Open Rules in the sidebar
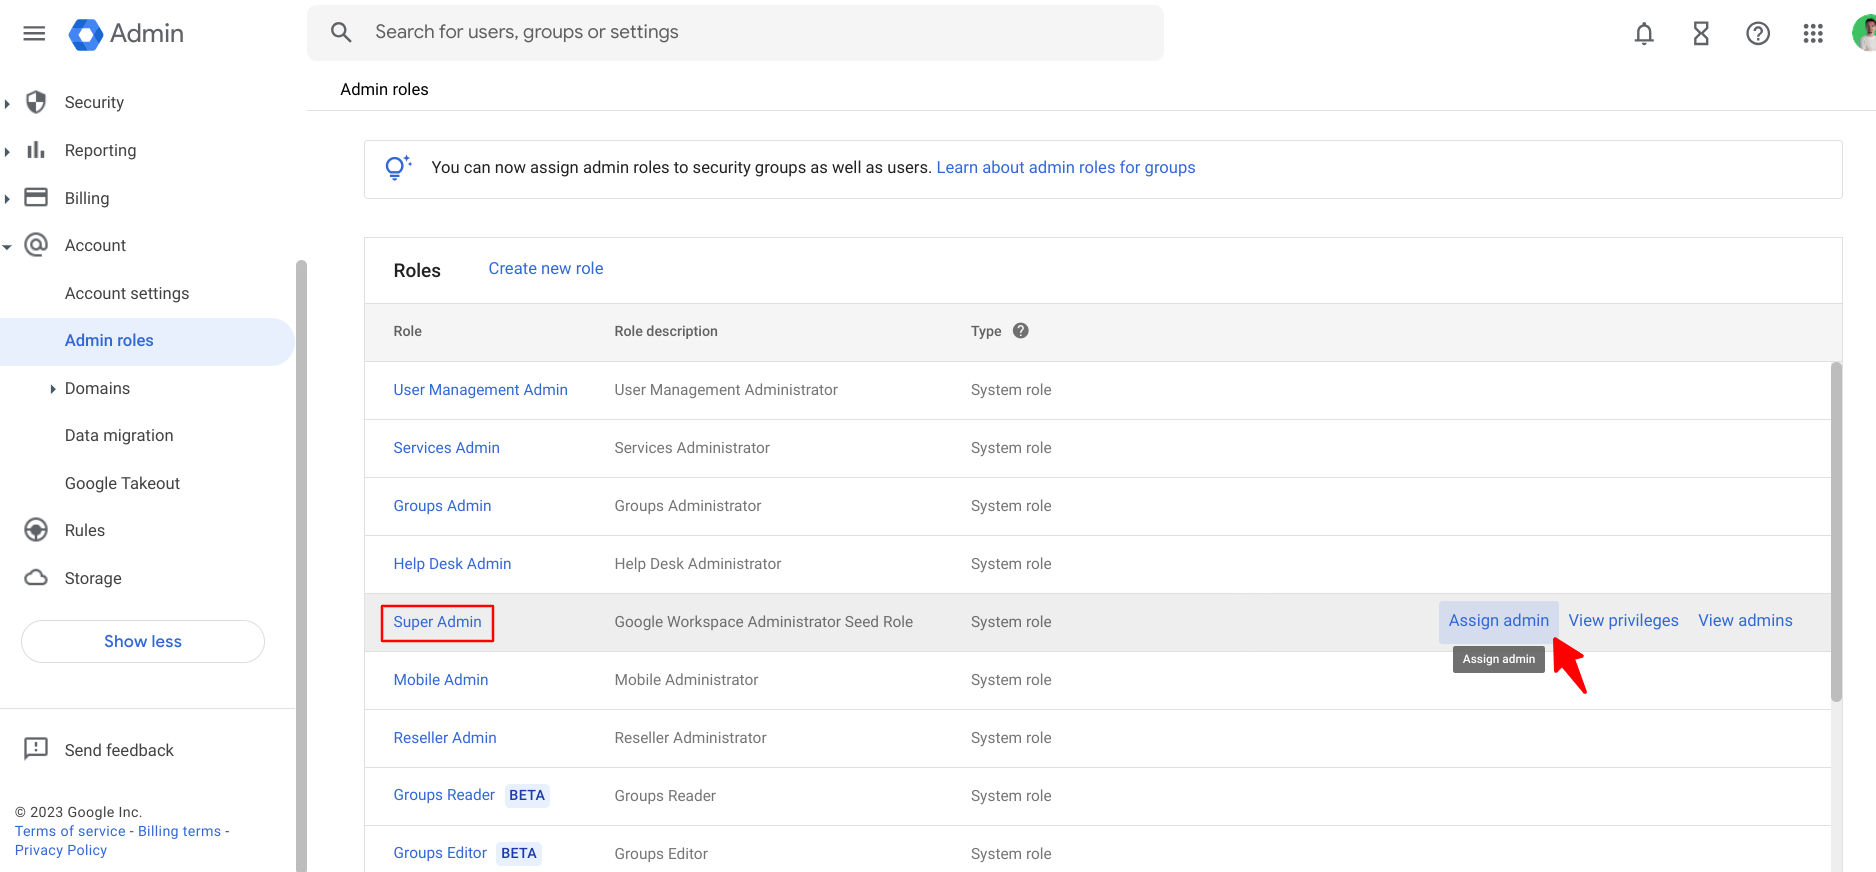1876x872 pixels. coord(85,530)
